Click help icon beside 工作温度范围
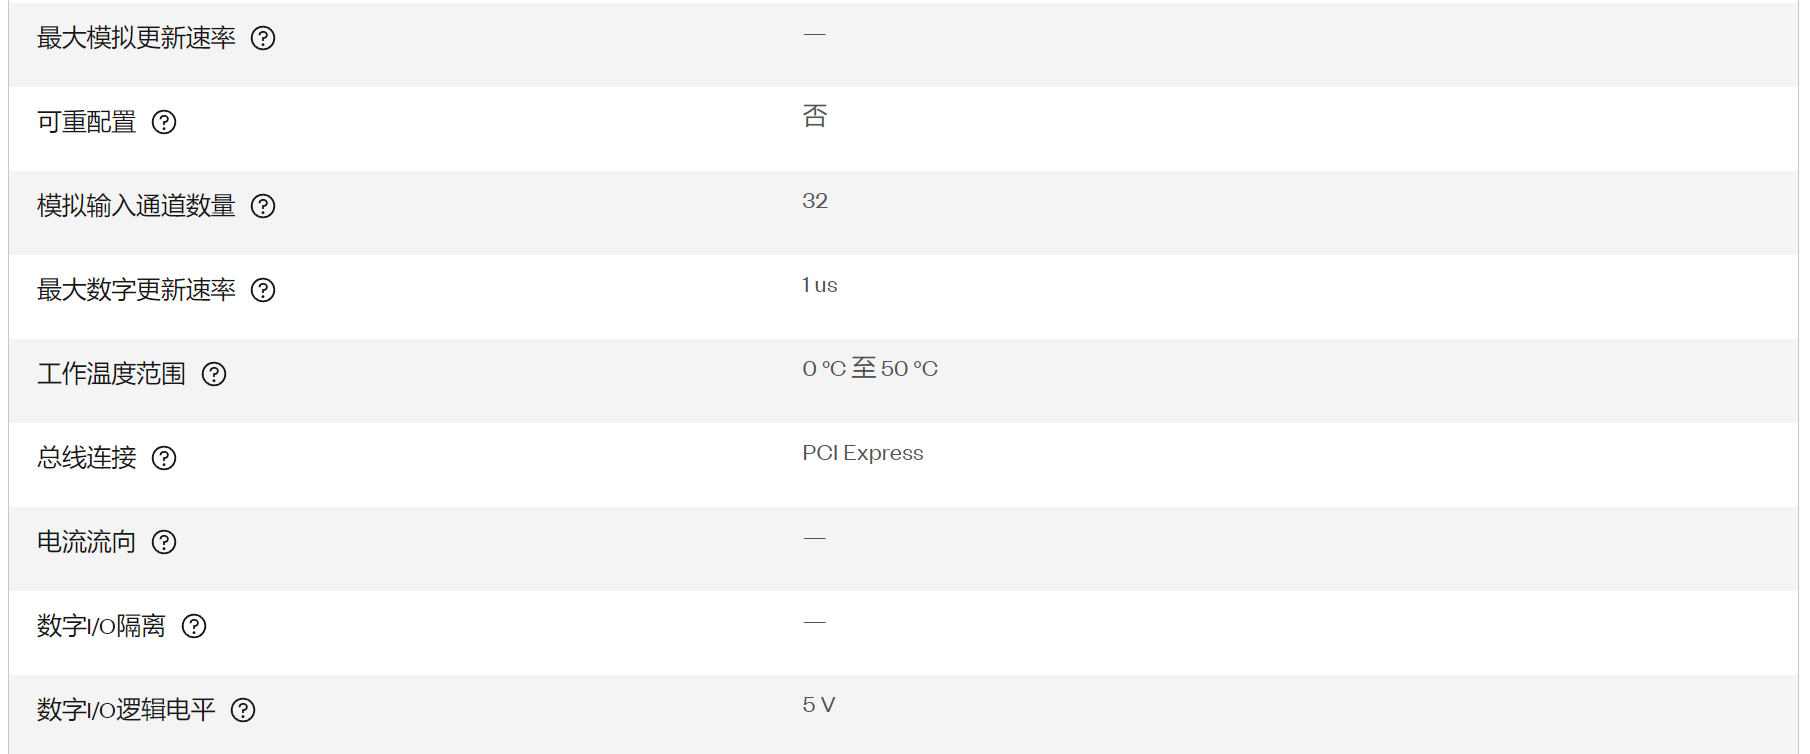Image resolution: width=1810 pixels, height=754 pixels. (214, 374)
